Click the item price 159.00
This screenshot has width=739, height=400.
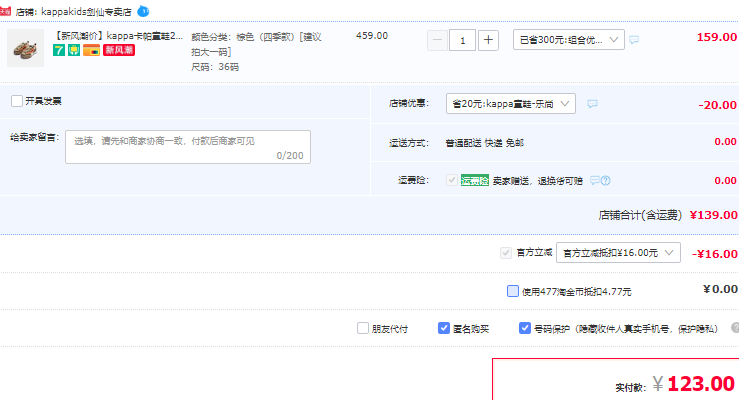tap(716, 37)
